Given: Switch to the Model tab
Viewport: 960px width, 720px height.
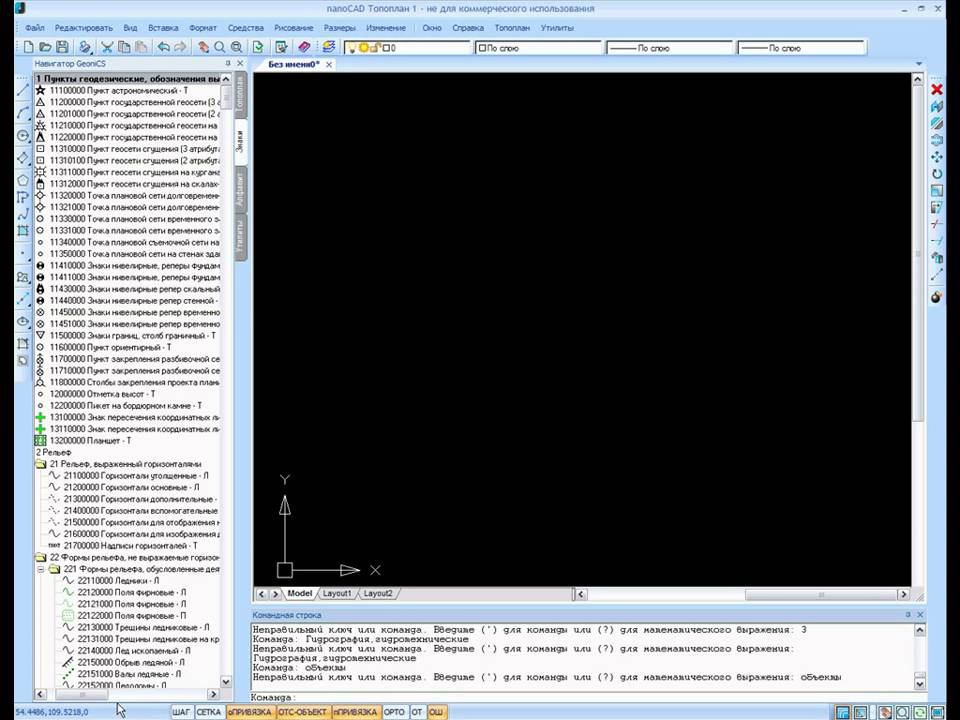Looking at the screenshot, I should (299, 594).
